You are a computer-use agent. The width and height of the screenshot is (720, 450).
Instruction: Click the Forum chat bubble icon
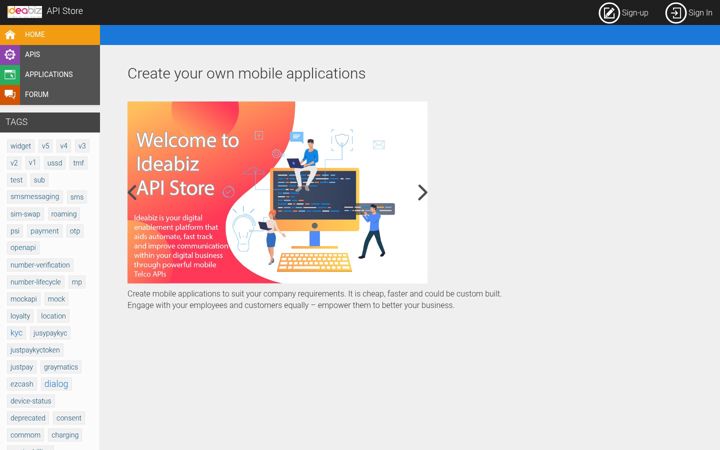(10, 95)
